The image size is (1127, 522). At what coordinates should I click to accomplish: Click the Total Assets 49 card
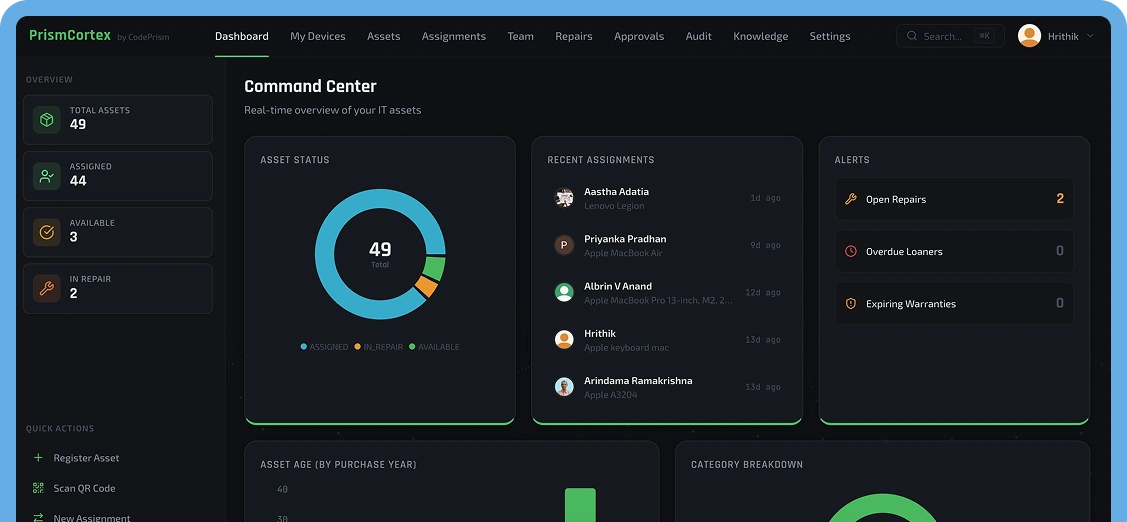[x=118, y=119]
